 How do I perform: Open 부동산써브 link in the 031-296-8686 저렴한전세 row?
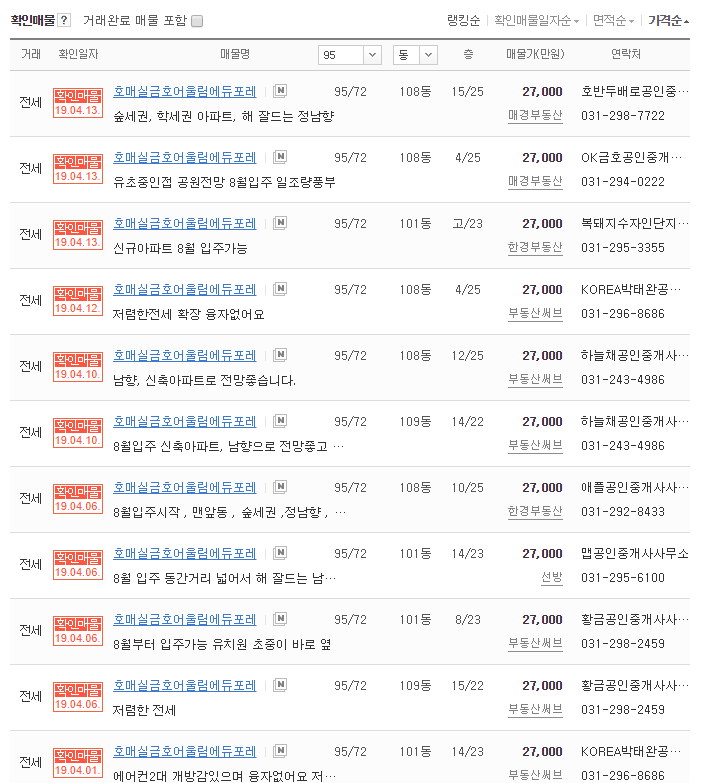click(x=535, y=313)
